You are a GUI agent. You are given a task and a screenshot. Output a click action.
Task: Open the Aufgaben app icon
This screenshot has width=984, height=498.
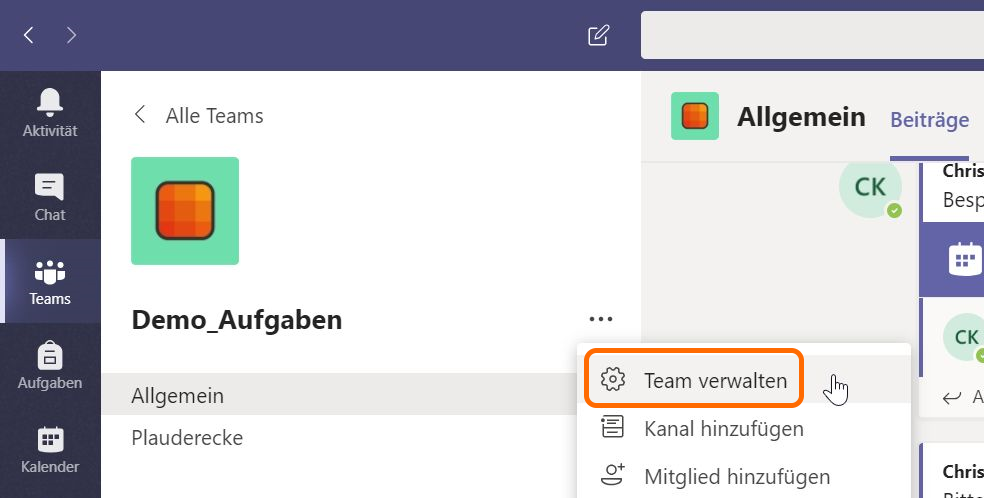click(x=50, y=365)
